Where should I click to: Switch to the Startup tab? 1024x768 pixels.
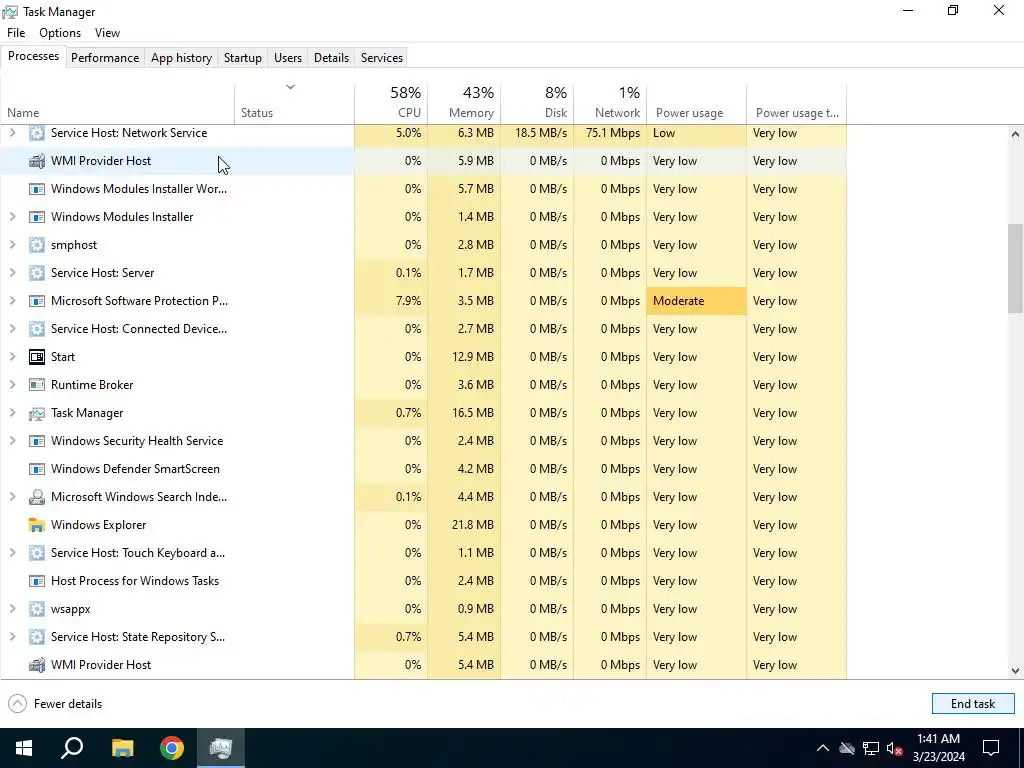(x=243, y=57)
